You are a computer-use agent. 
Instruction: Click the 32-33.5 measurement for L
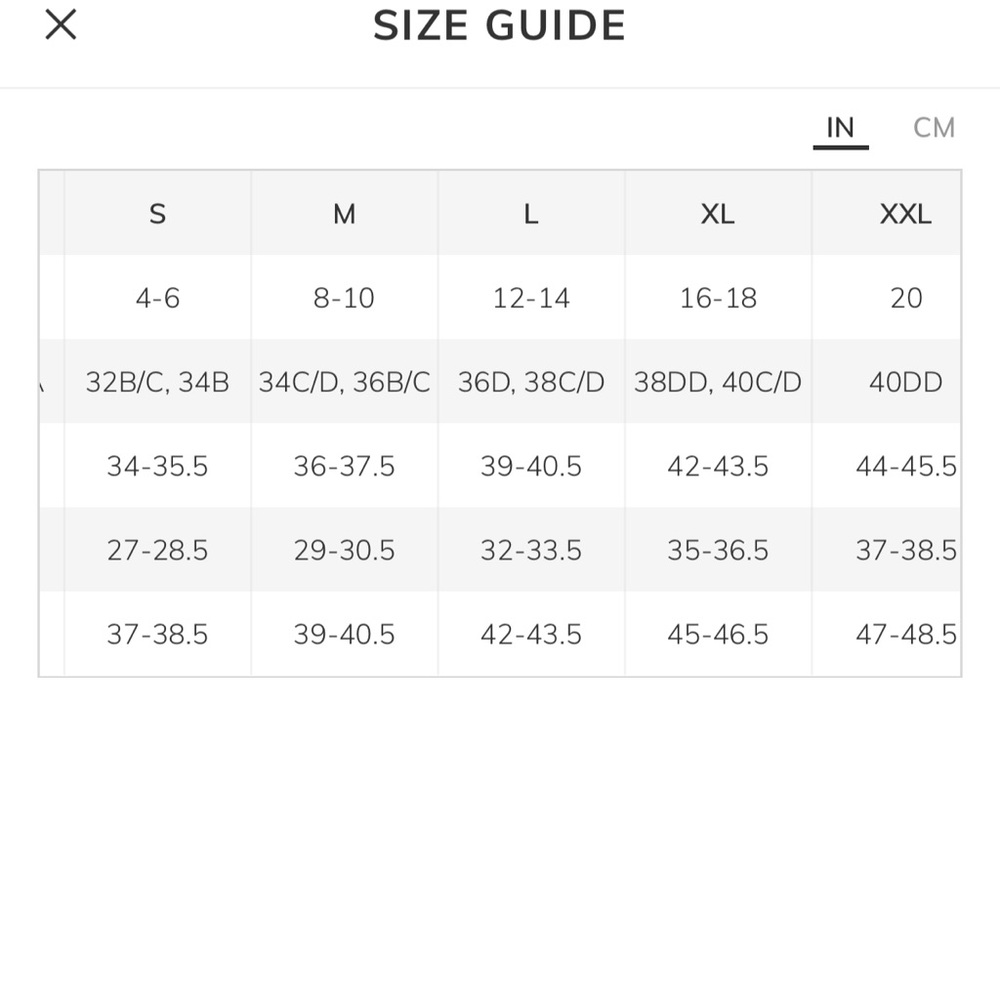click(531, 550)
